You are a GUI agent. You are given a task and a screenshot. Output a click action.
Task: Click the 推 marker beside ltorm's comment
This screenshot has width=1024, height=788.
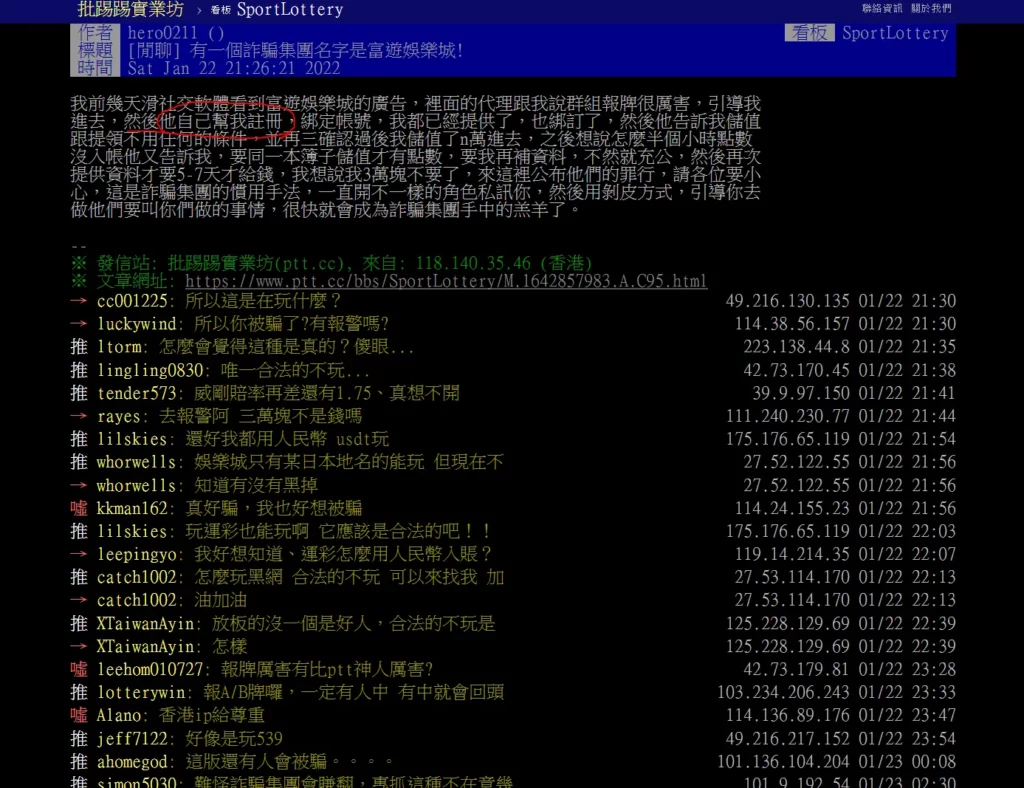coord(79,347)
